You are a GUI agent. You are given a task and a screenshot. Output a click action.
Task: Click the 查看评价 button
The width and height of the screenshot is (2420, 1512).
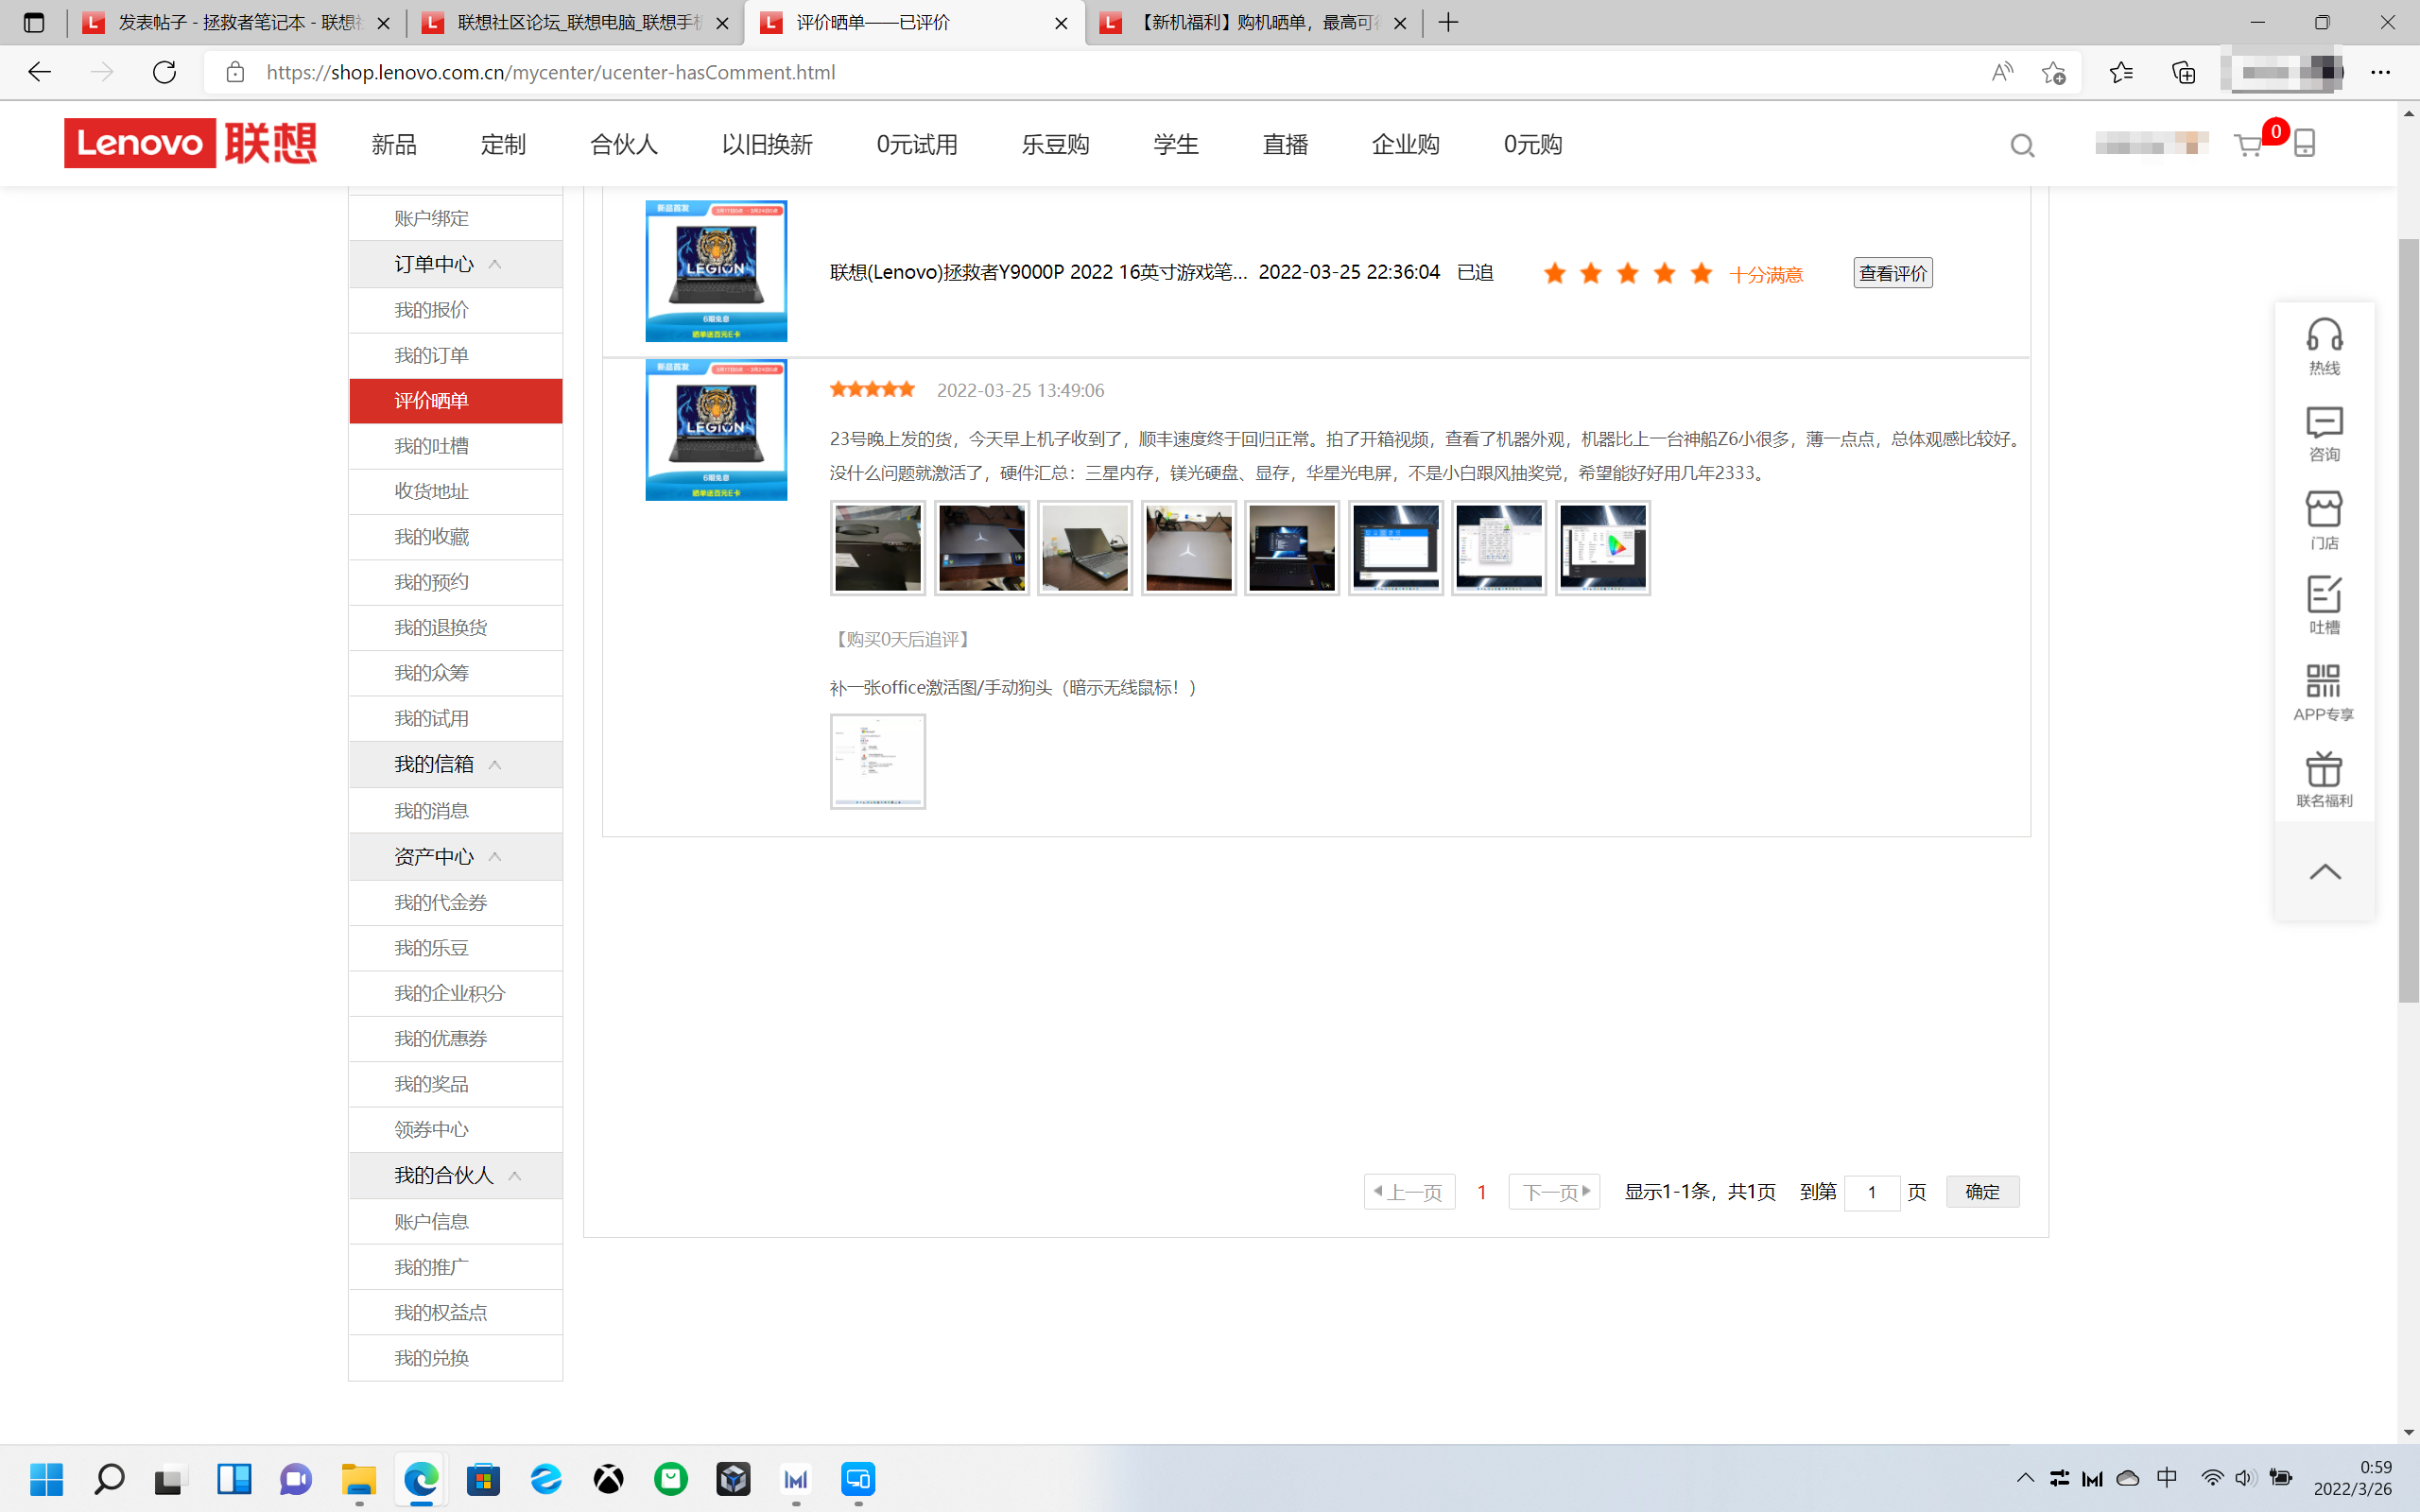1892,273
